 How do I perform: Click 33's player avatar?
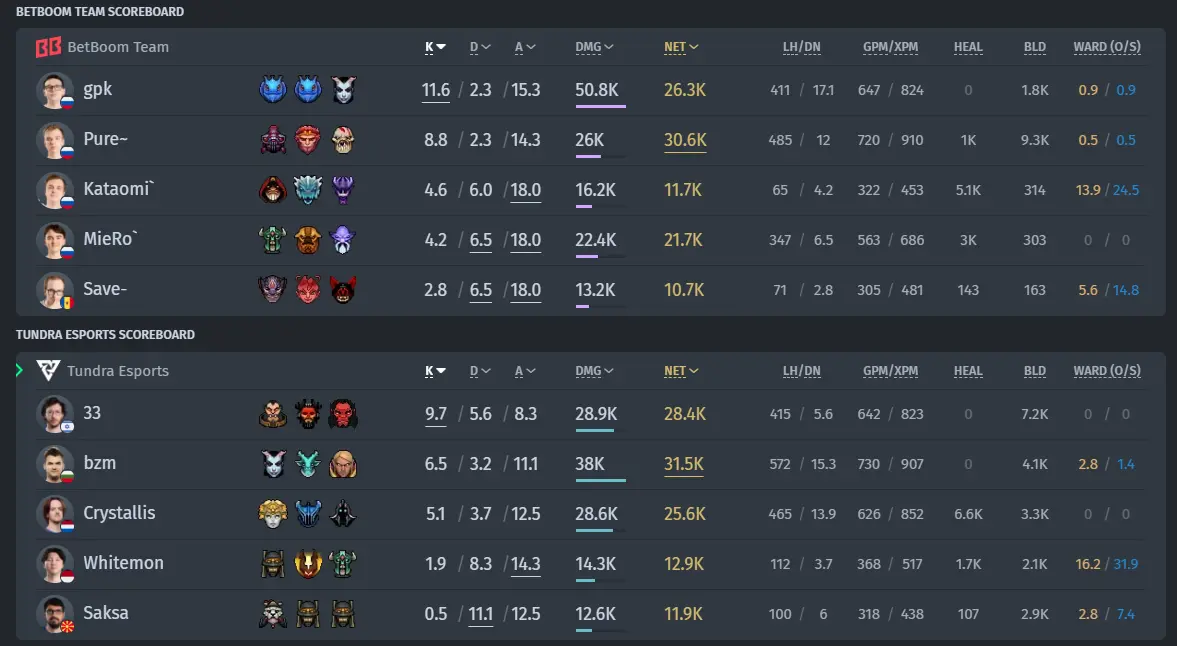(x=55, y=414)
